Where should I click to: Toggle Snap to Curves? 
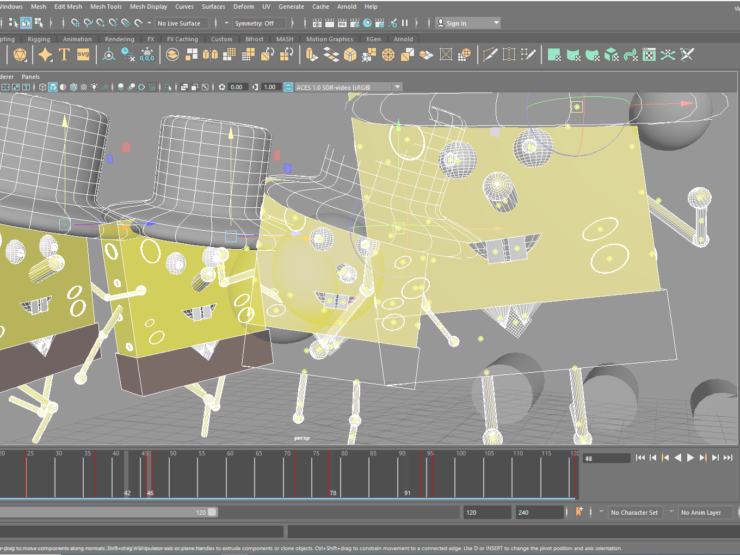(88, 23)
